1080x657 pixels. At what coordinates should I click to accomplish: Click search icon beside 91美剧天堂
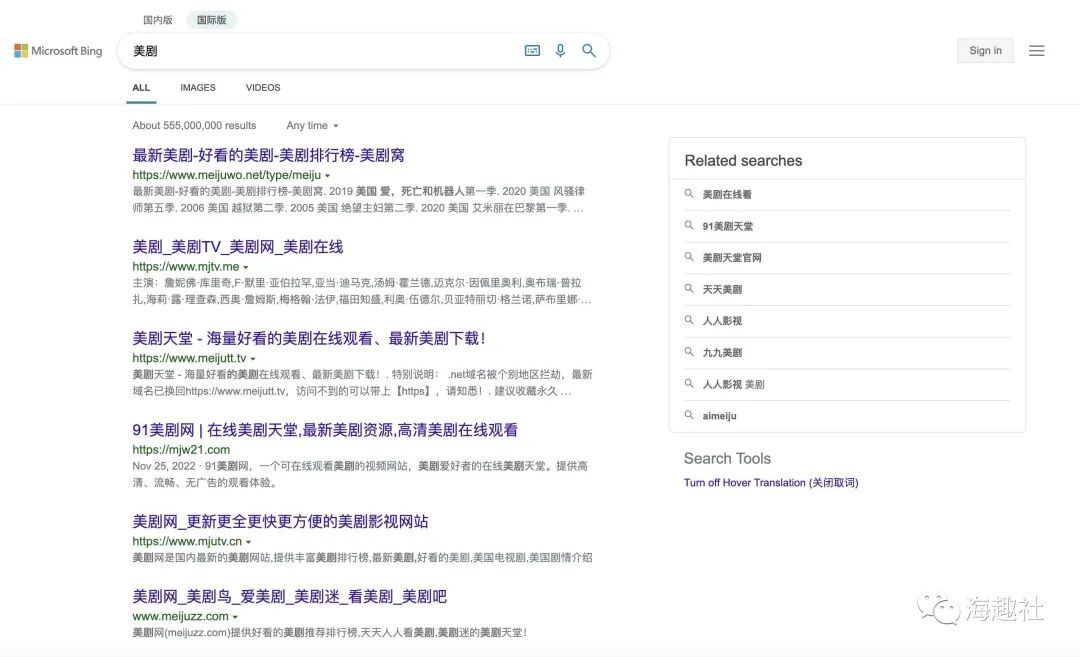[689, 226]
